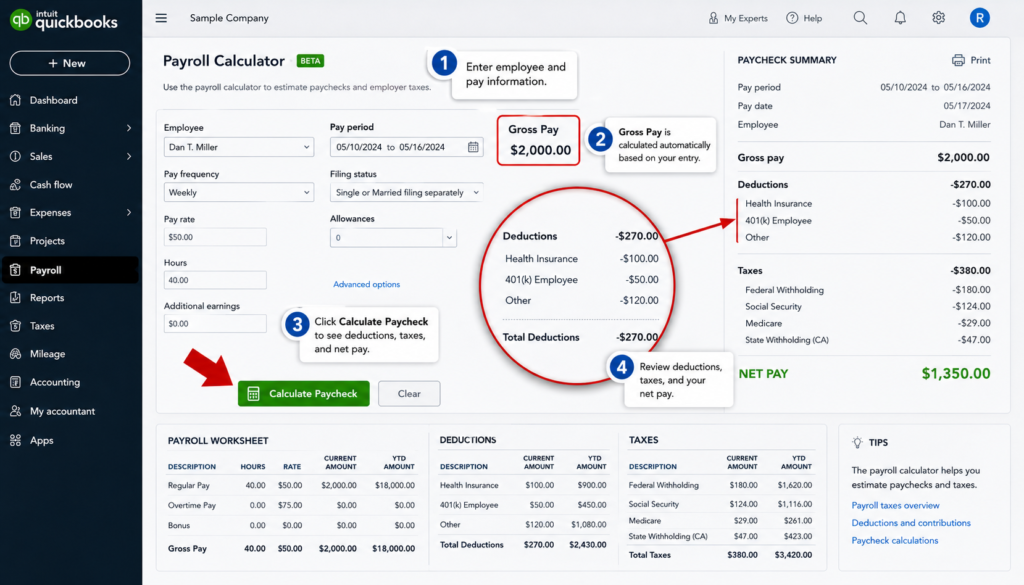Click the Mileage sidebar icon
This screenshot has height=585, width=1024.
16,354
